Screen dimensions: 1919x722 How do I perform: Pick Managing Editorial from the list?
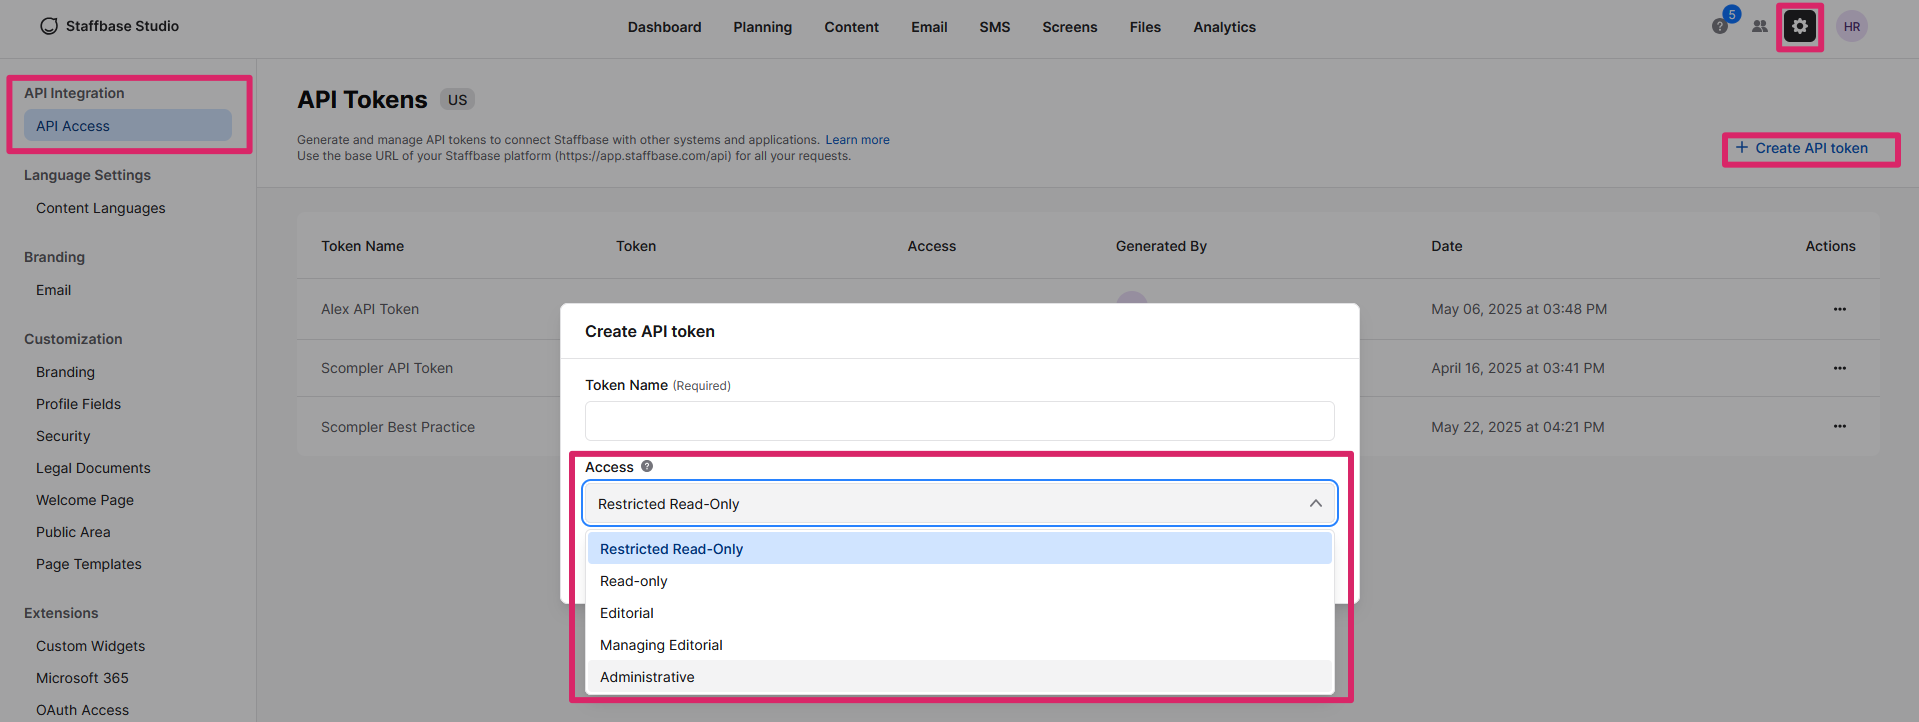click(x=661, y=645)
